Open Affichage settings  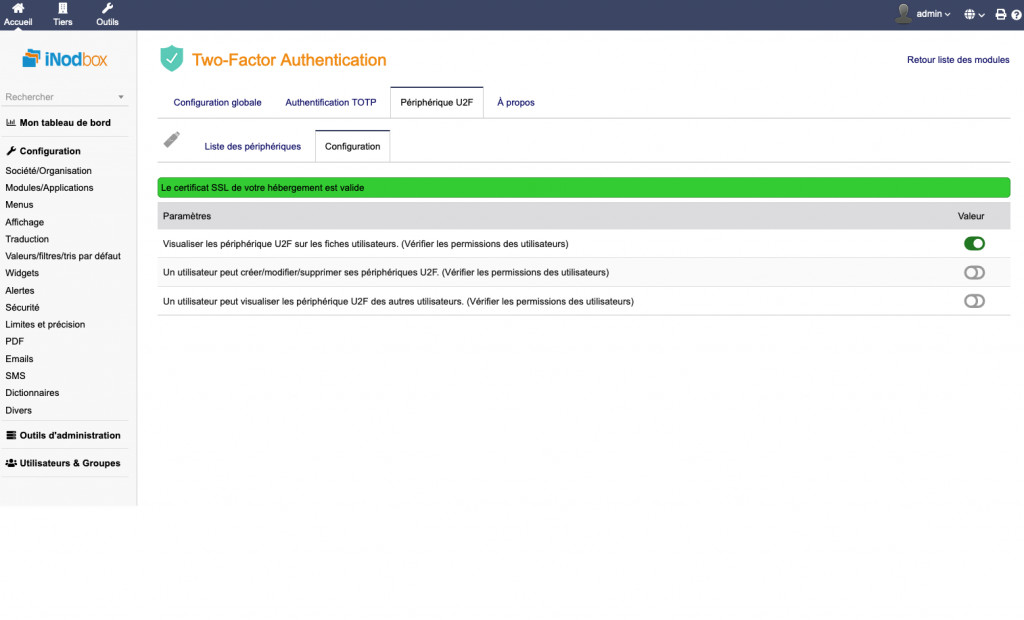tap(24, 222)
